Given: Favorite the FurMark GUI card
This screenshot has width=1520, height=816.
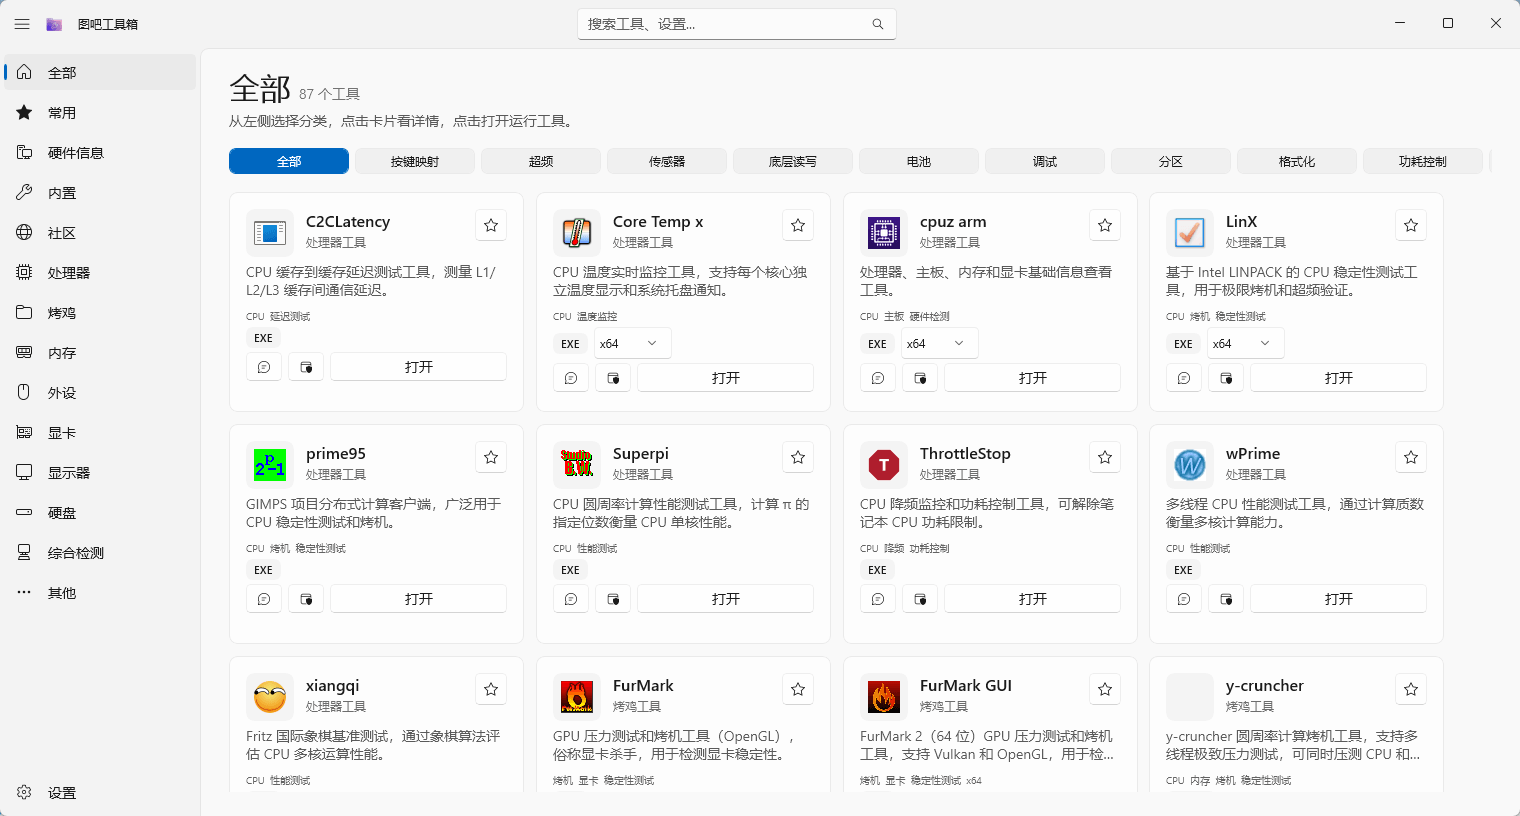Looking at the screenshot, I should [1105, 689].
